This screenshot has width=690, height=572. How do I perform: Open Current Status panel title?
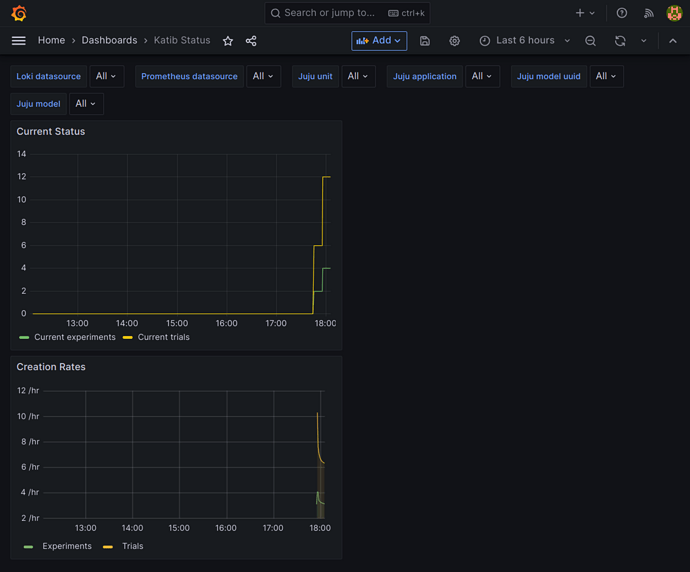[x=51, y=132]
